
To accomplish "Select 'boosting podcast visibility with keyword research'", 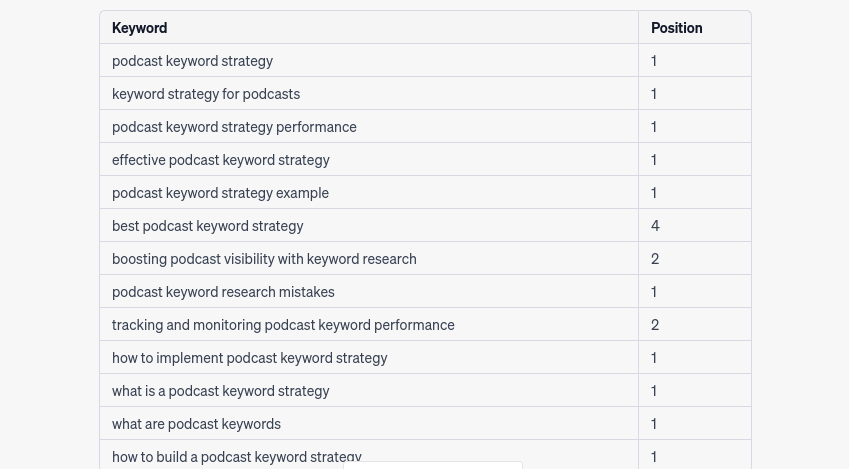I will click(264, 259).
